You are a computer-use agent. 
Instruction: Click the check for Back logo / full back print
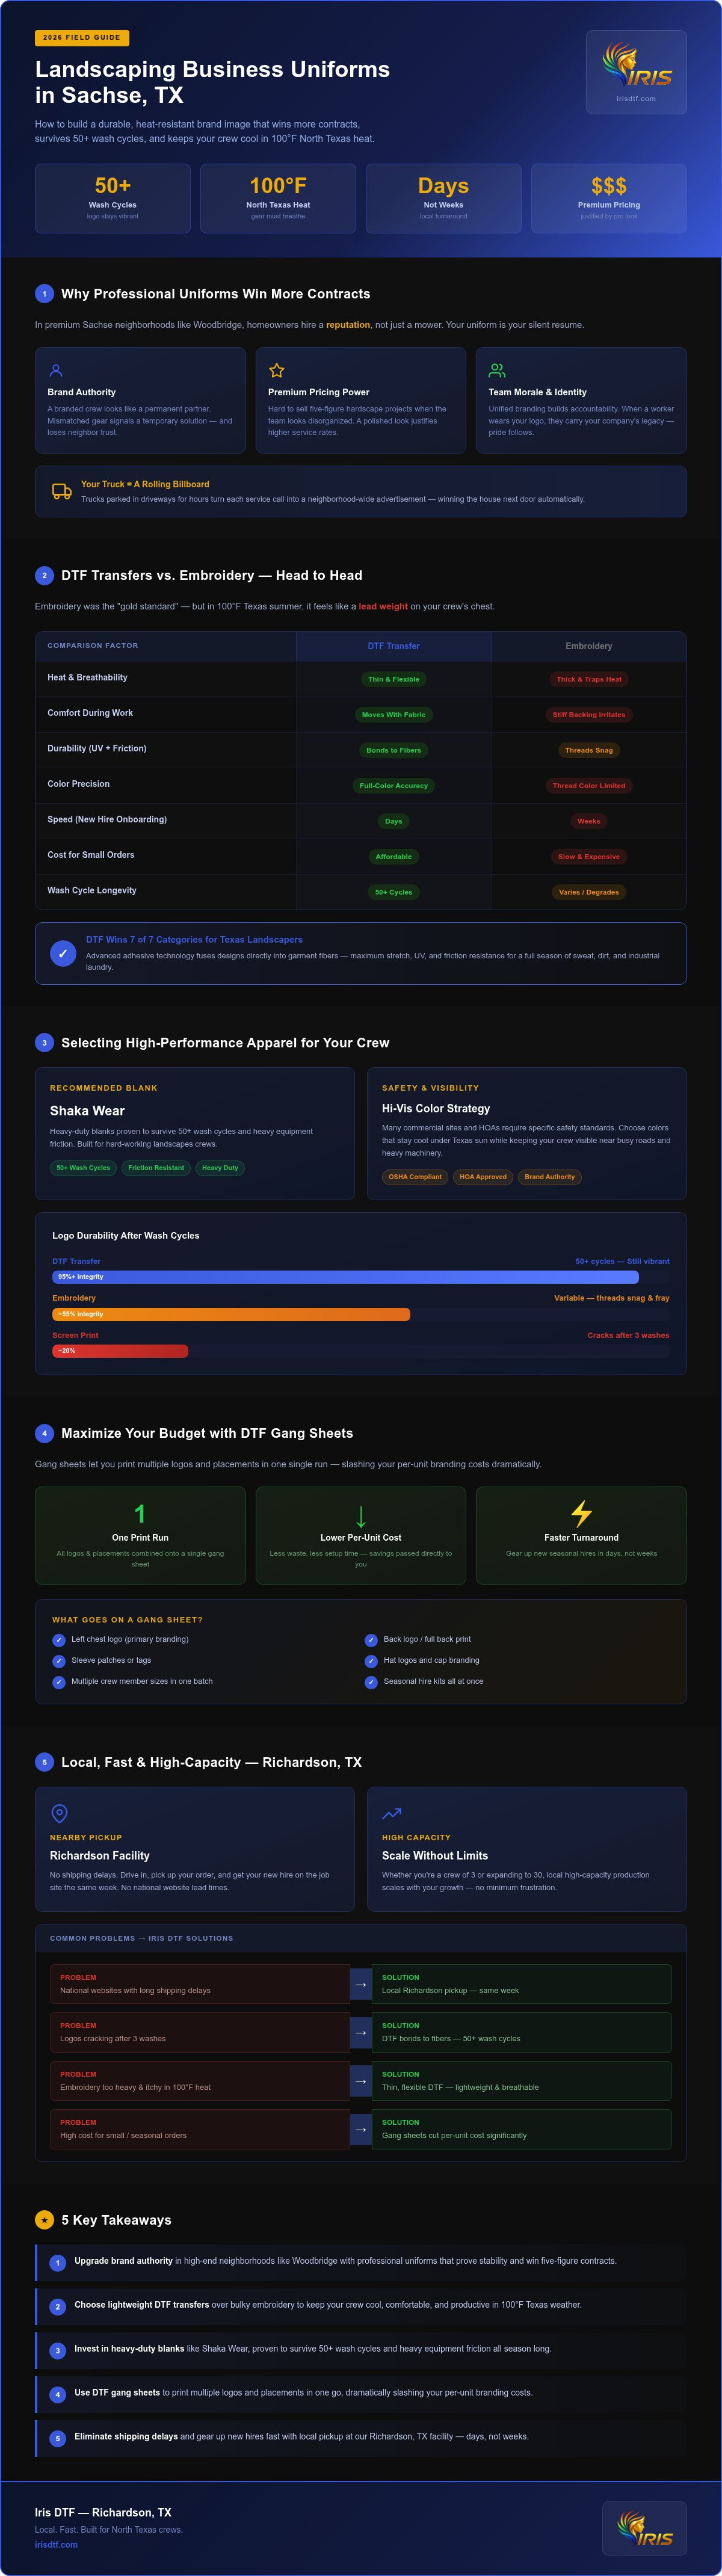click(x=371, y=1640)
